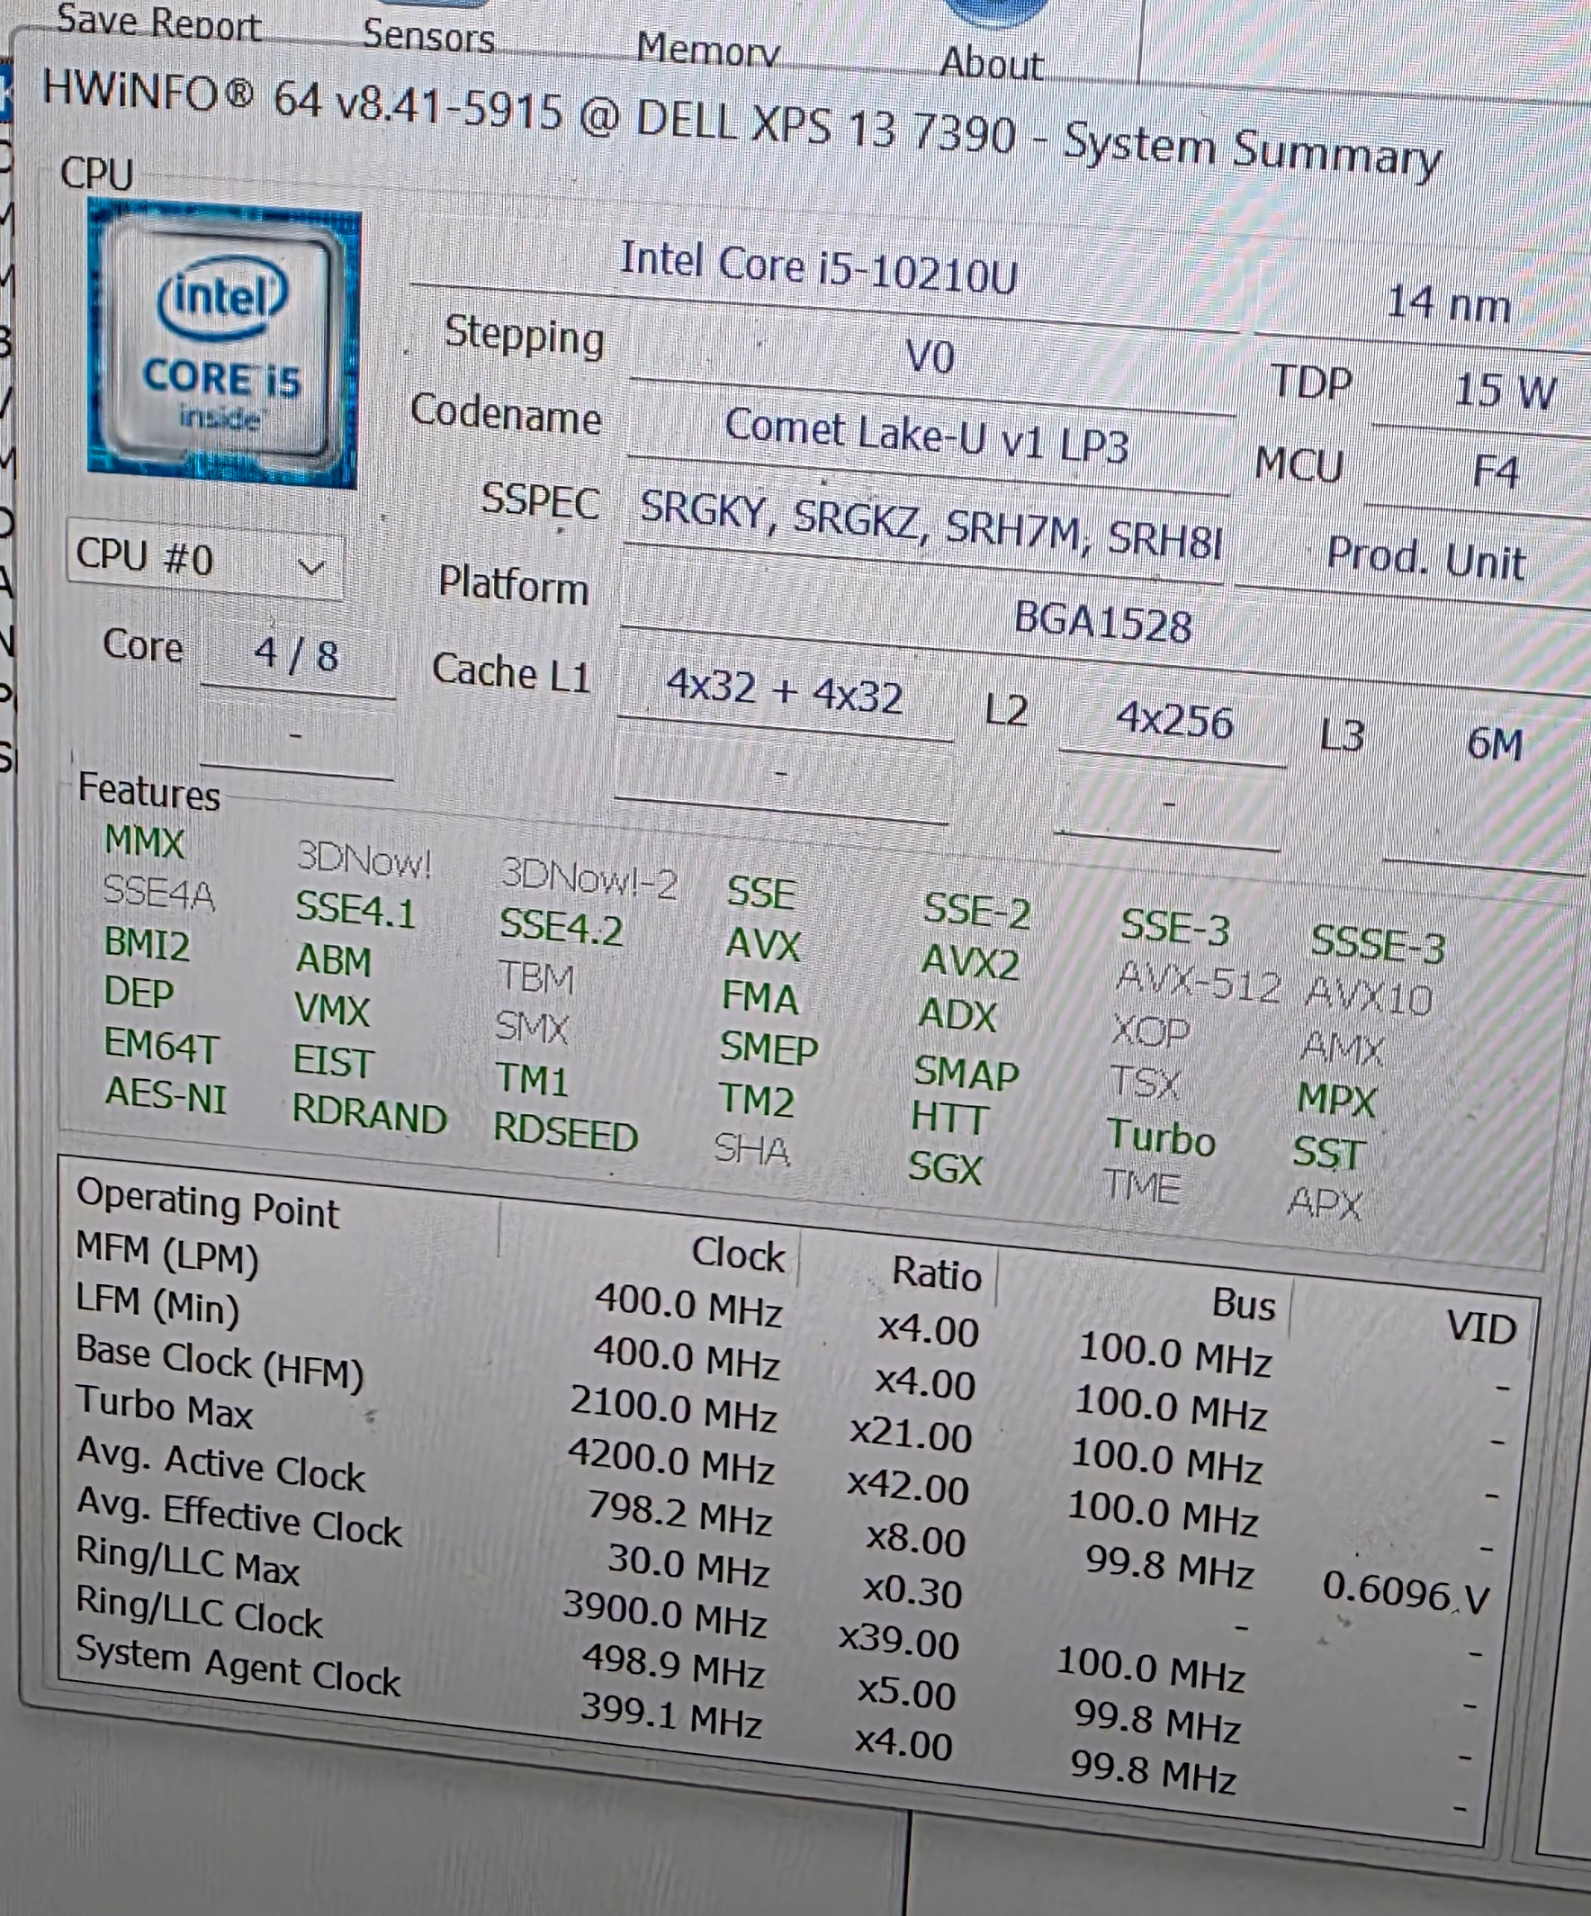Select the HTT feature label
Image resolution: width=1591 pixels, height=1916 pixels.
pos(950,1118)
